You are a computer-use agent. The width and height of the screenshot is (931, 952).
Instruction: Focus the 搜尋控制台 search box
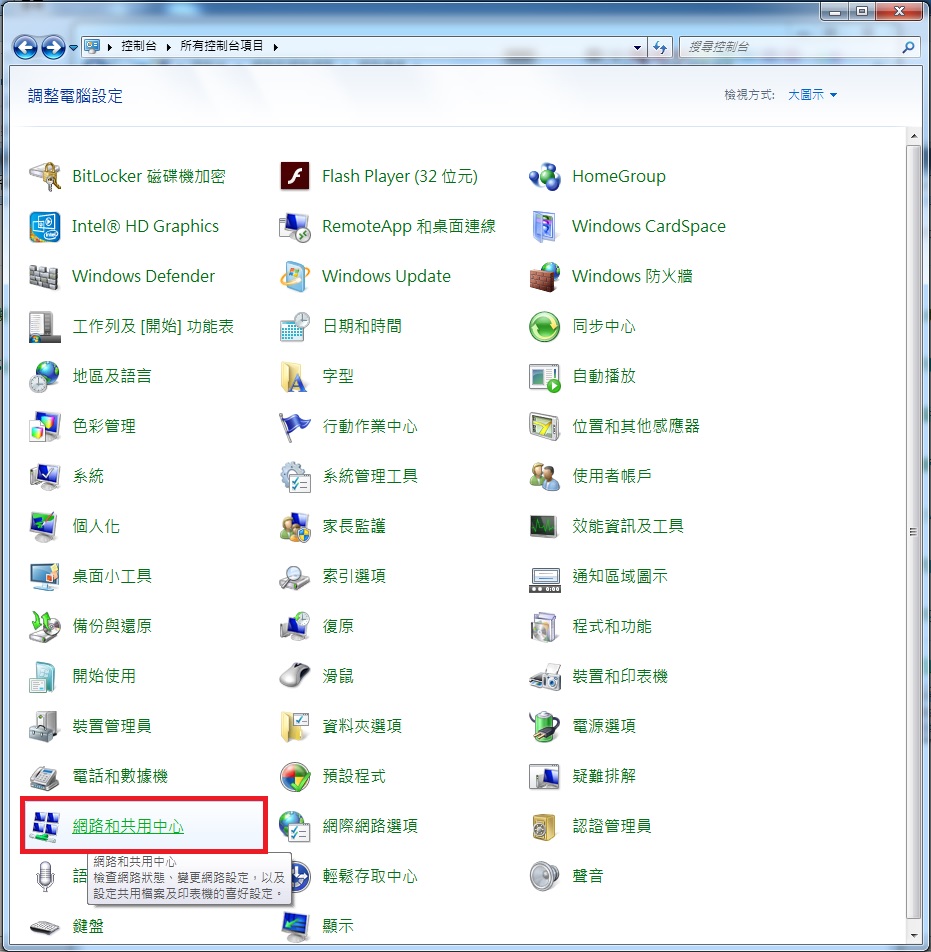pyautogui.click(x=790, y=47)
